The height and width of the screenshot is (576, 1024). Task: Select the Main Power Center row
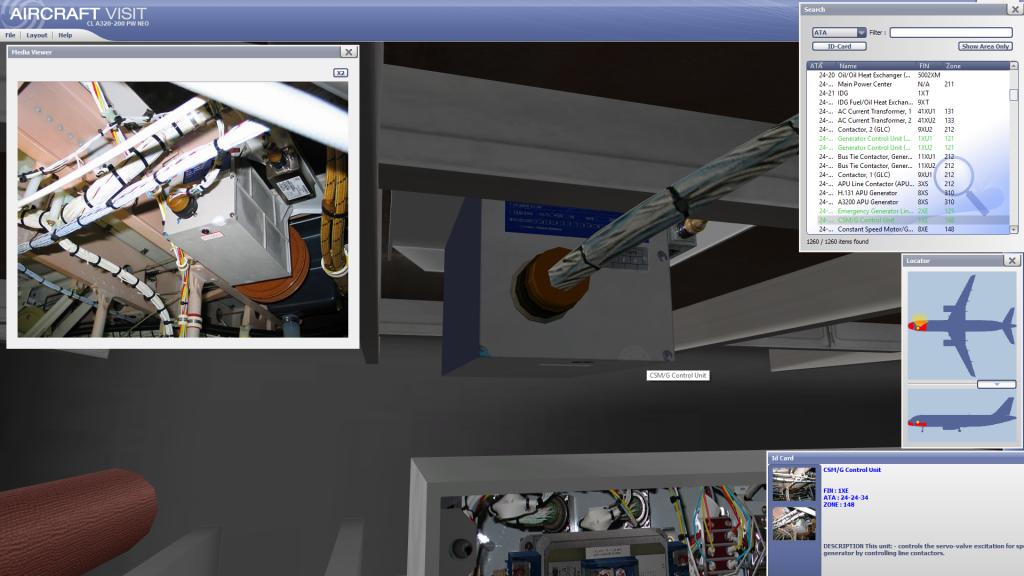point(908,84)
